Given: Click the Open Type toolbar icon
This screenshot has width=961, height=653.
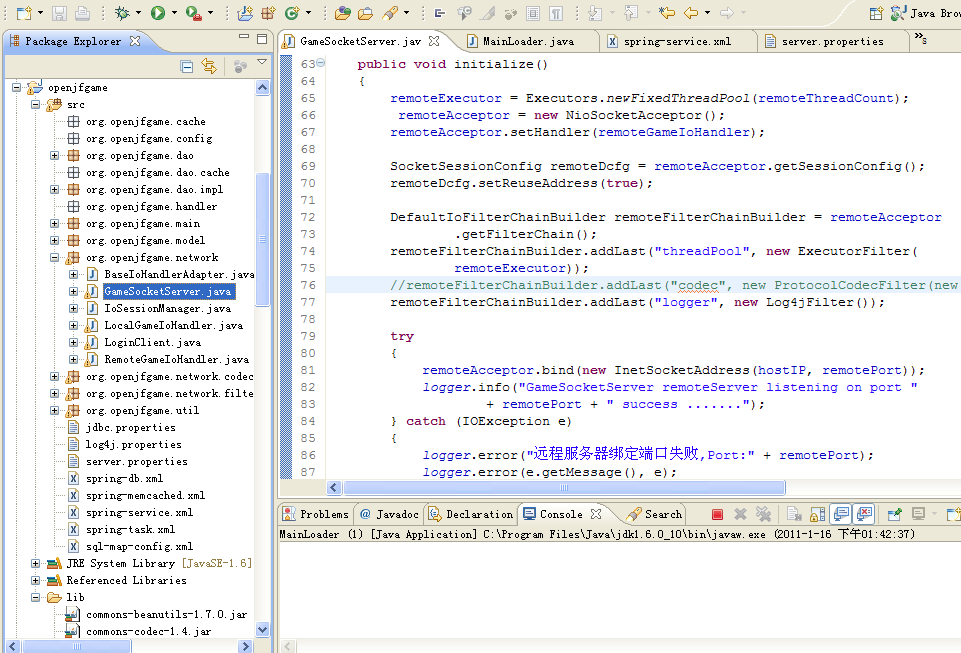Looking at the screenshot, I should coord(342,13).
